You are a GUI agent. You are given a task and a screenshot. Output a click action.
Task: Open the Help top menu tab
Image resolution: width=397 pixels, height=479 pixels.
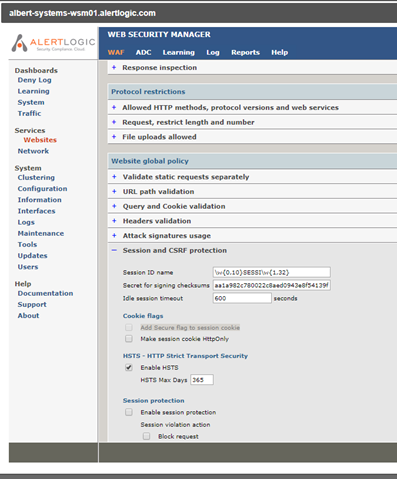[279, 53]
